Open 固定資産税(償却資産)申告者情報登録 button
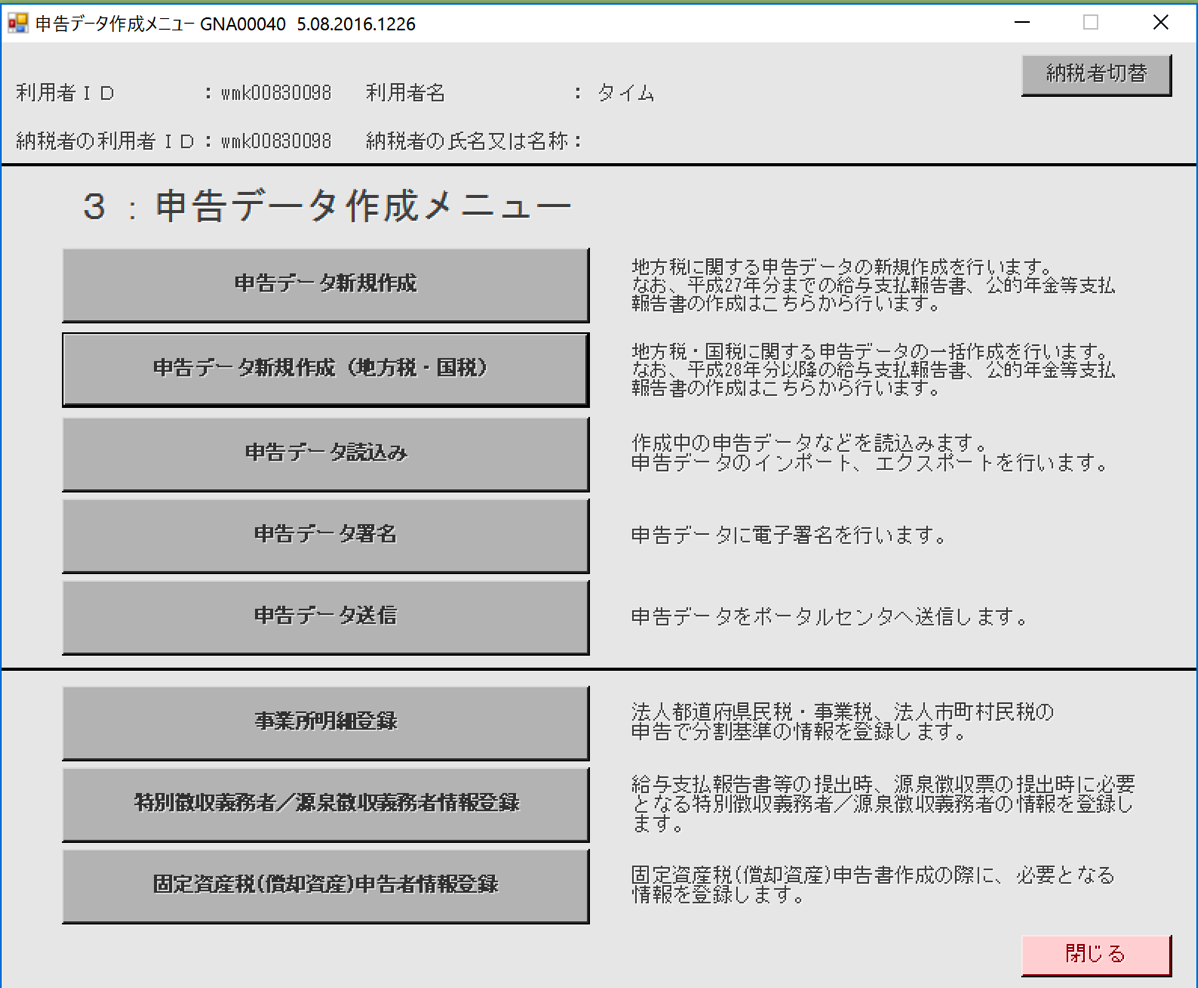 coord(325,886)
